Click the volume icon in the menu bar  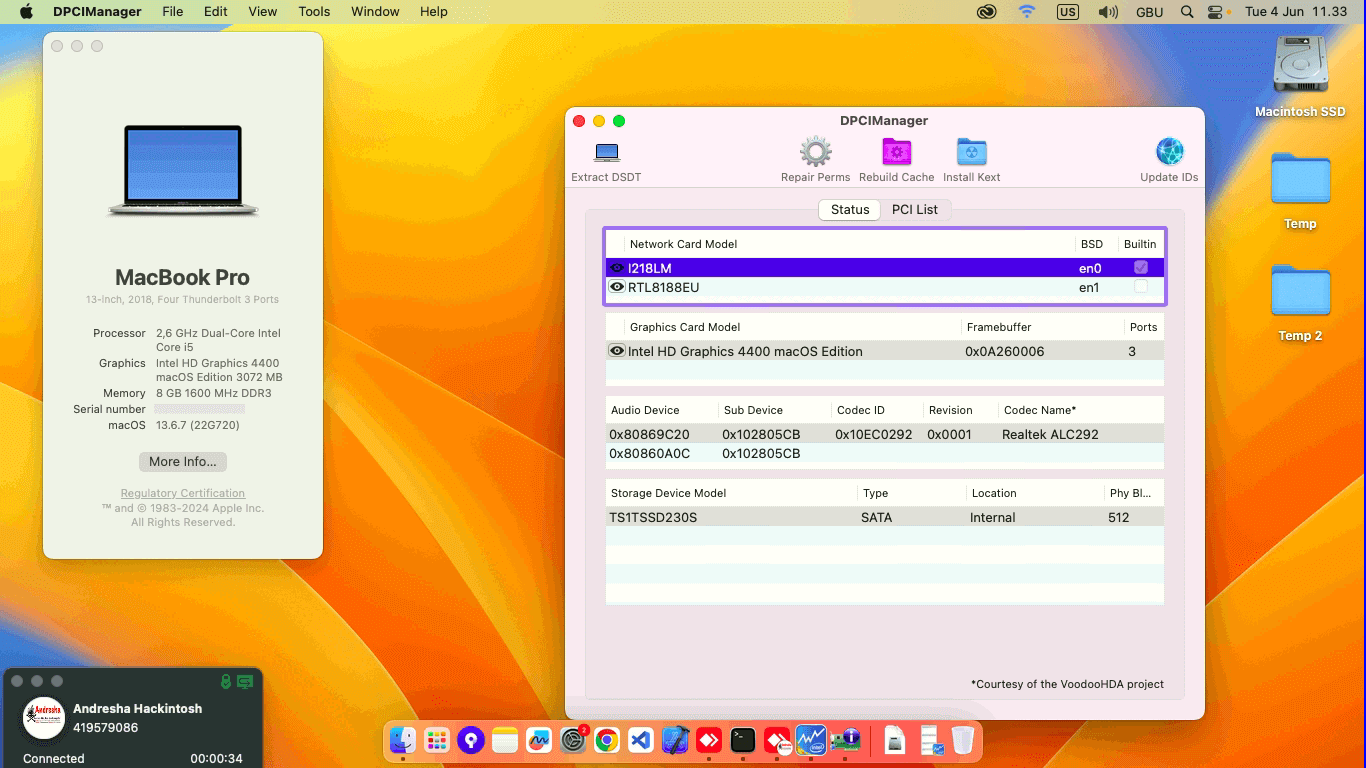[1108, 12]
